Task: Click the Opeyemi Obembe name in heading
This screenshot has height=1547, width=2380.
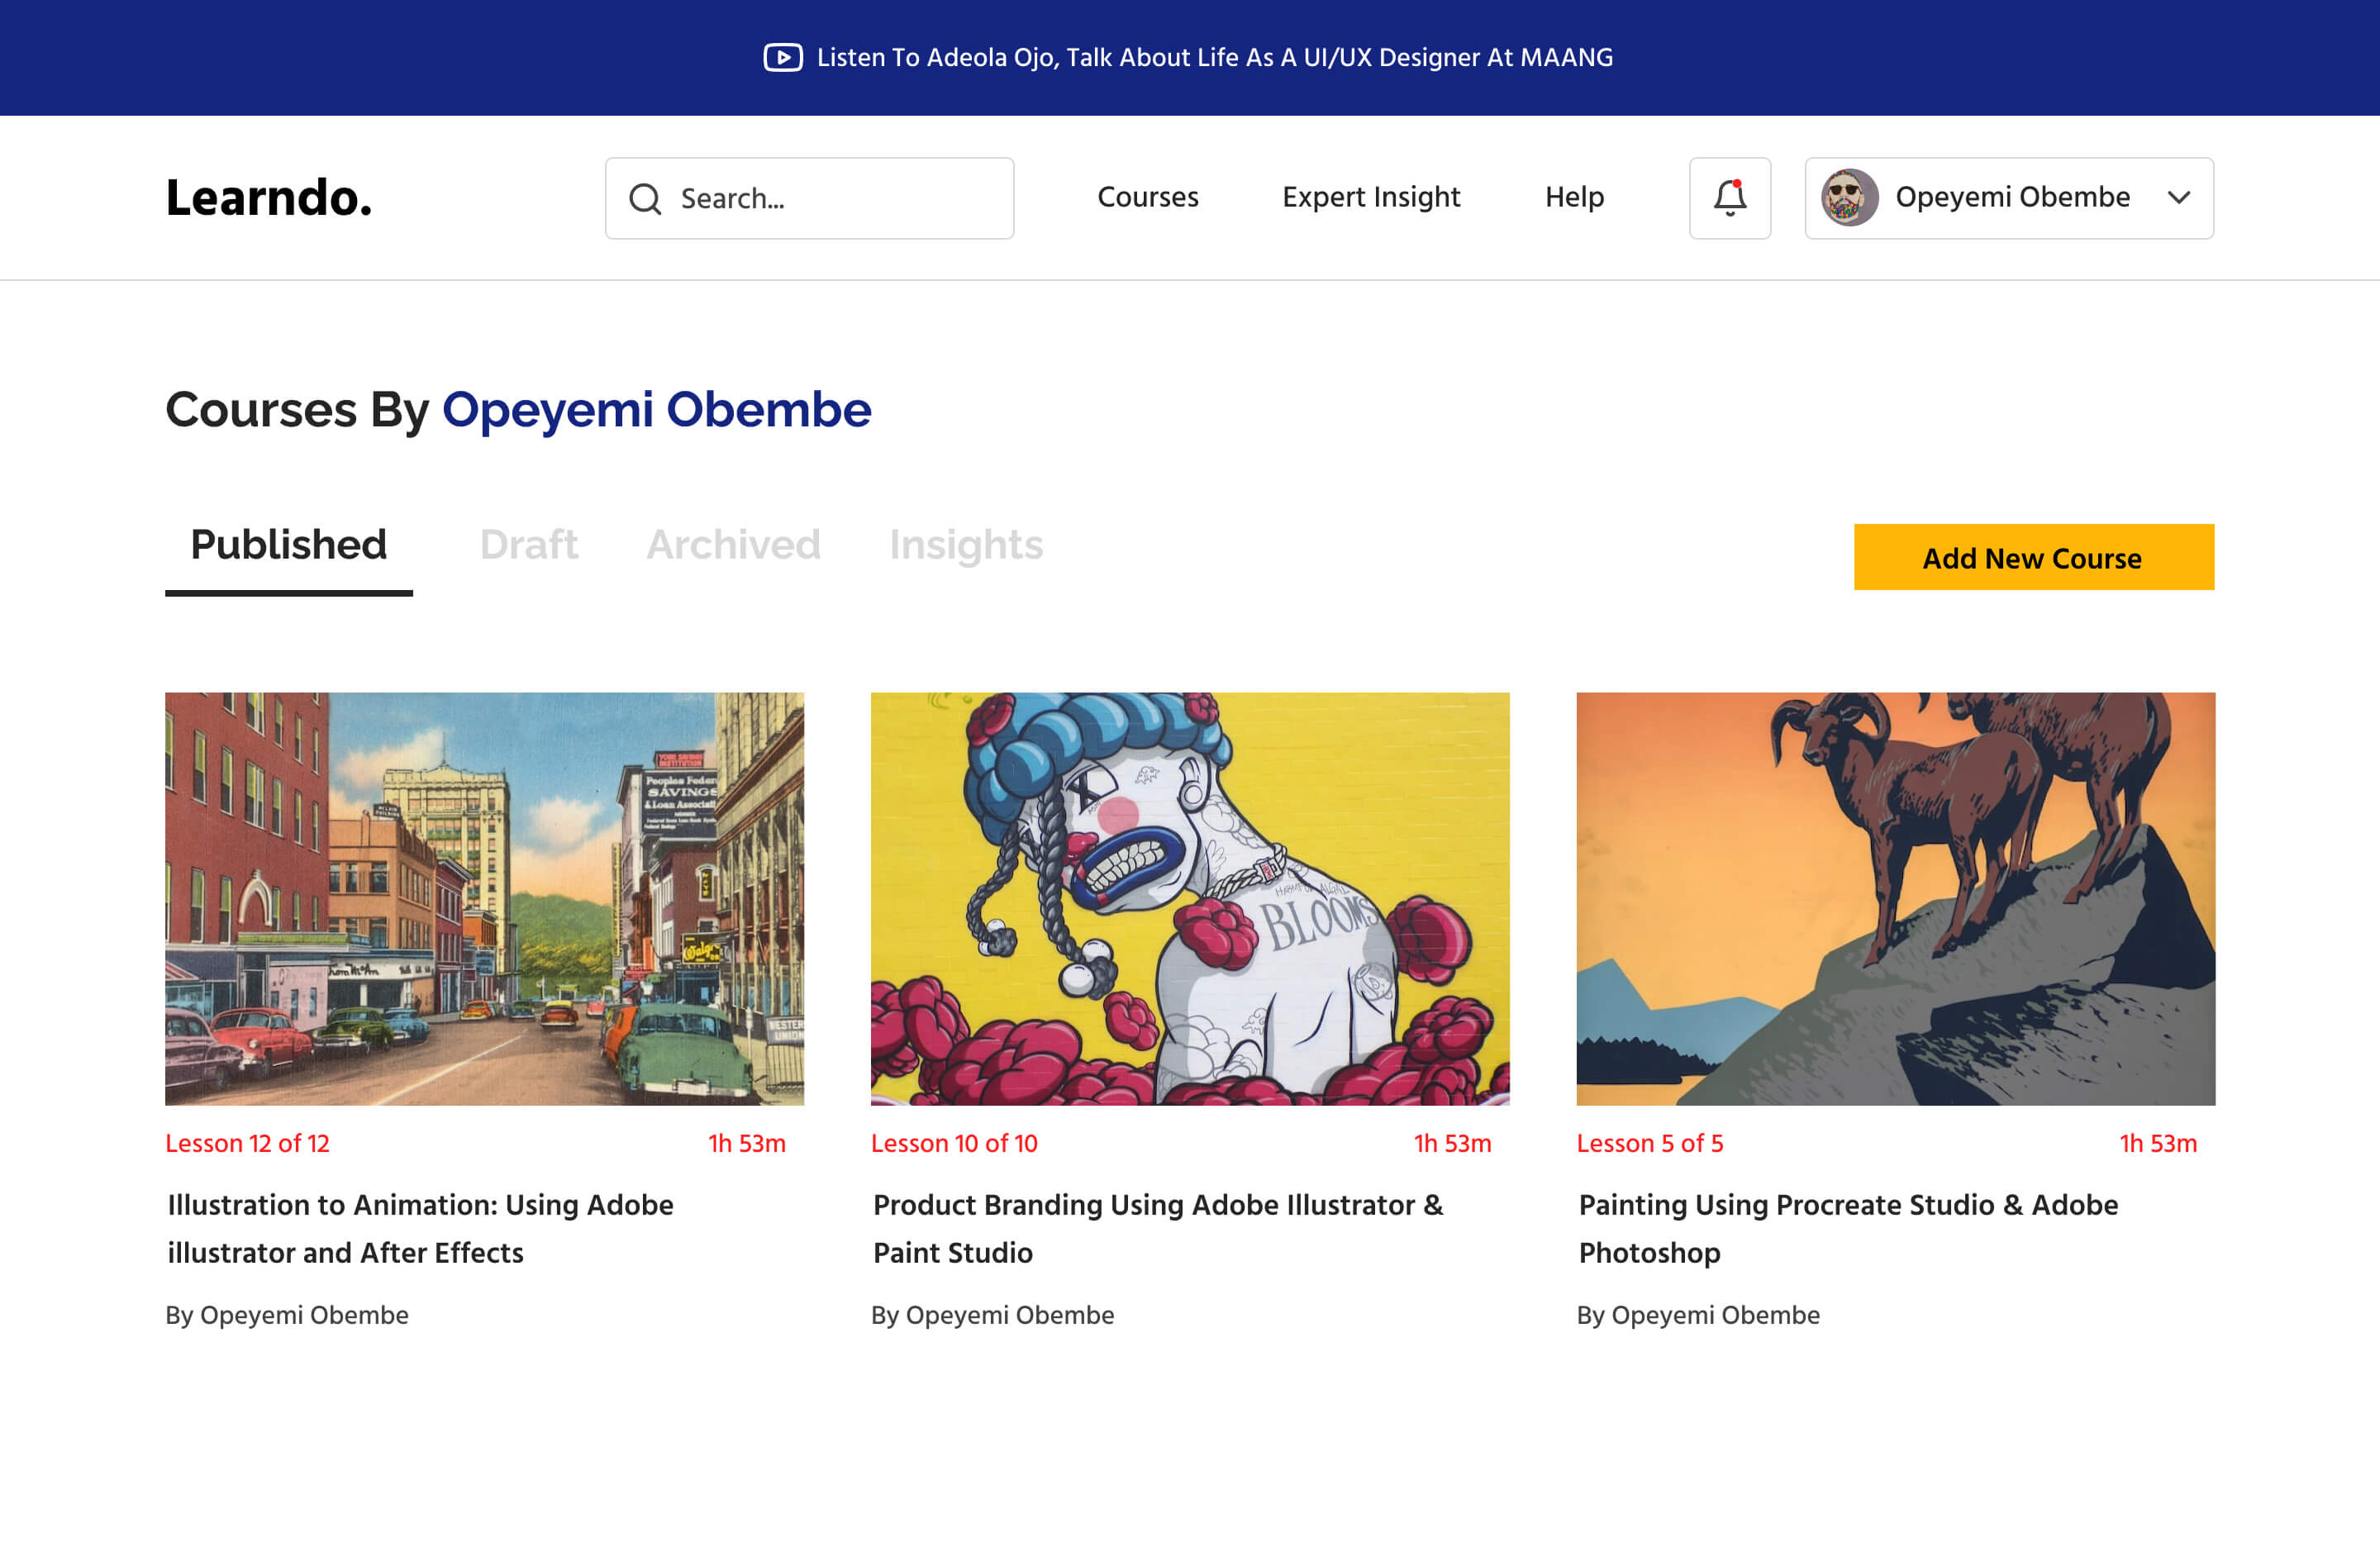Action: click(656, 409)
